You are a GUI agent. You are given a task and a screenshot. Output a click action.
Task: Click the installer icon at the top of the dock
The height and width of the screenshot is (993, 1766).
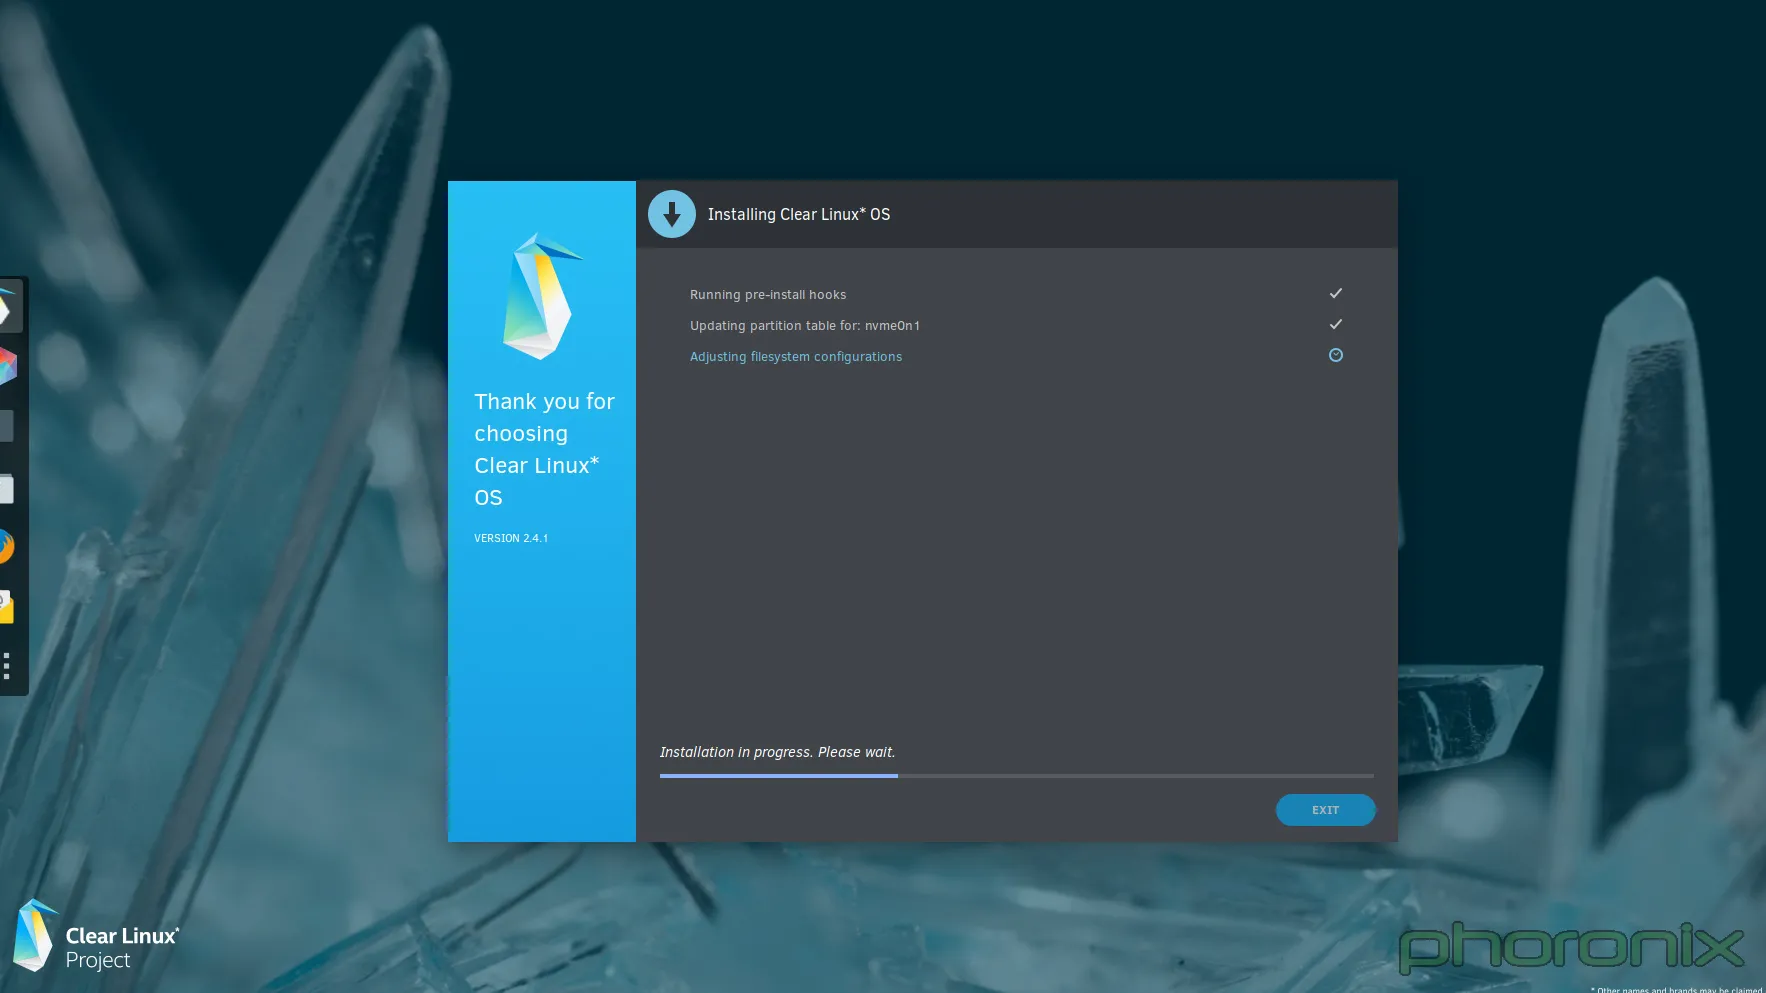coord(8,307)
